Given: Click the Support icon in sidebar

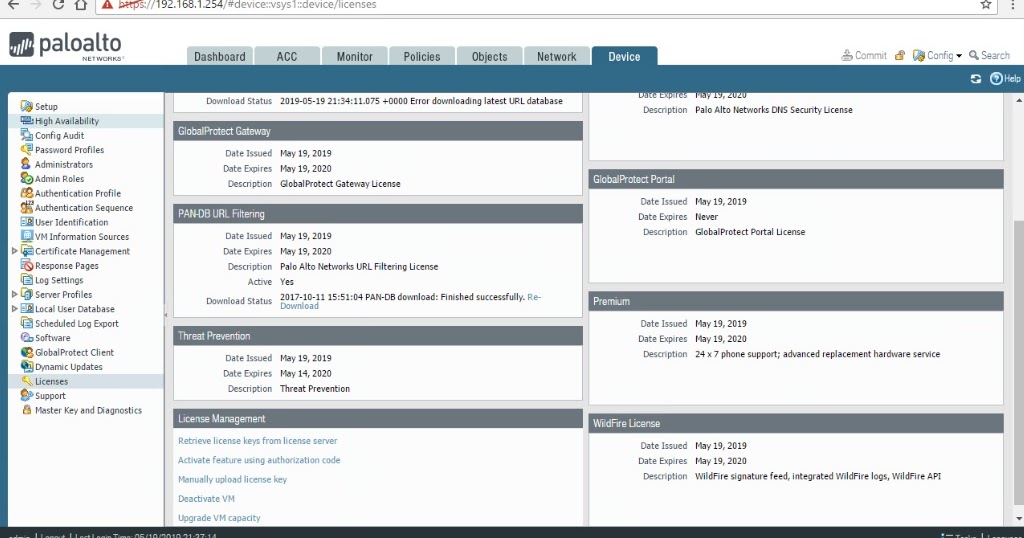Looking at the screenshot, I should pyautogui.click(x=27, y=395).
